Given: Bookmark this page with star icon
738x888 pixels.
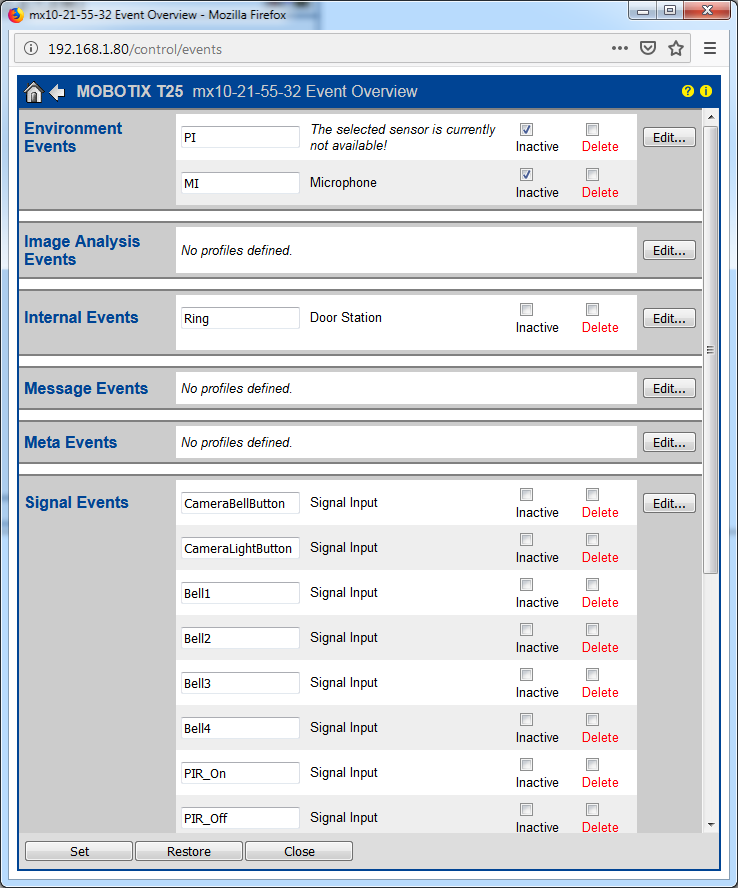Looking at the screenshot, I should 676,48.
